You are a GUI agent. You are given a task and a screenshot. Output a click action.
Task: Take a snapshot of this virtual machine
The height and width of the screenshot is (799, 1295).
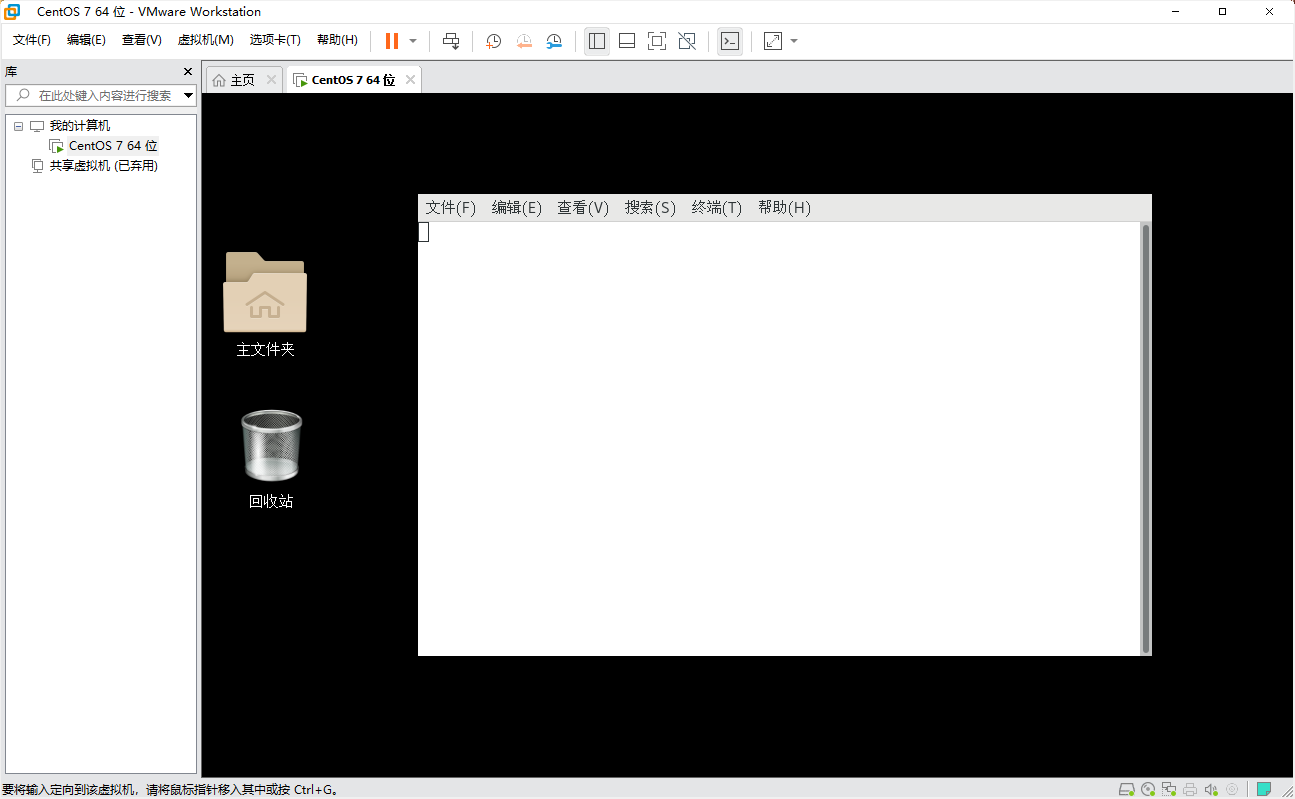494,41
